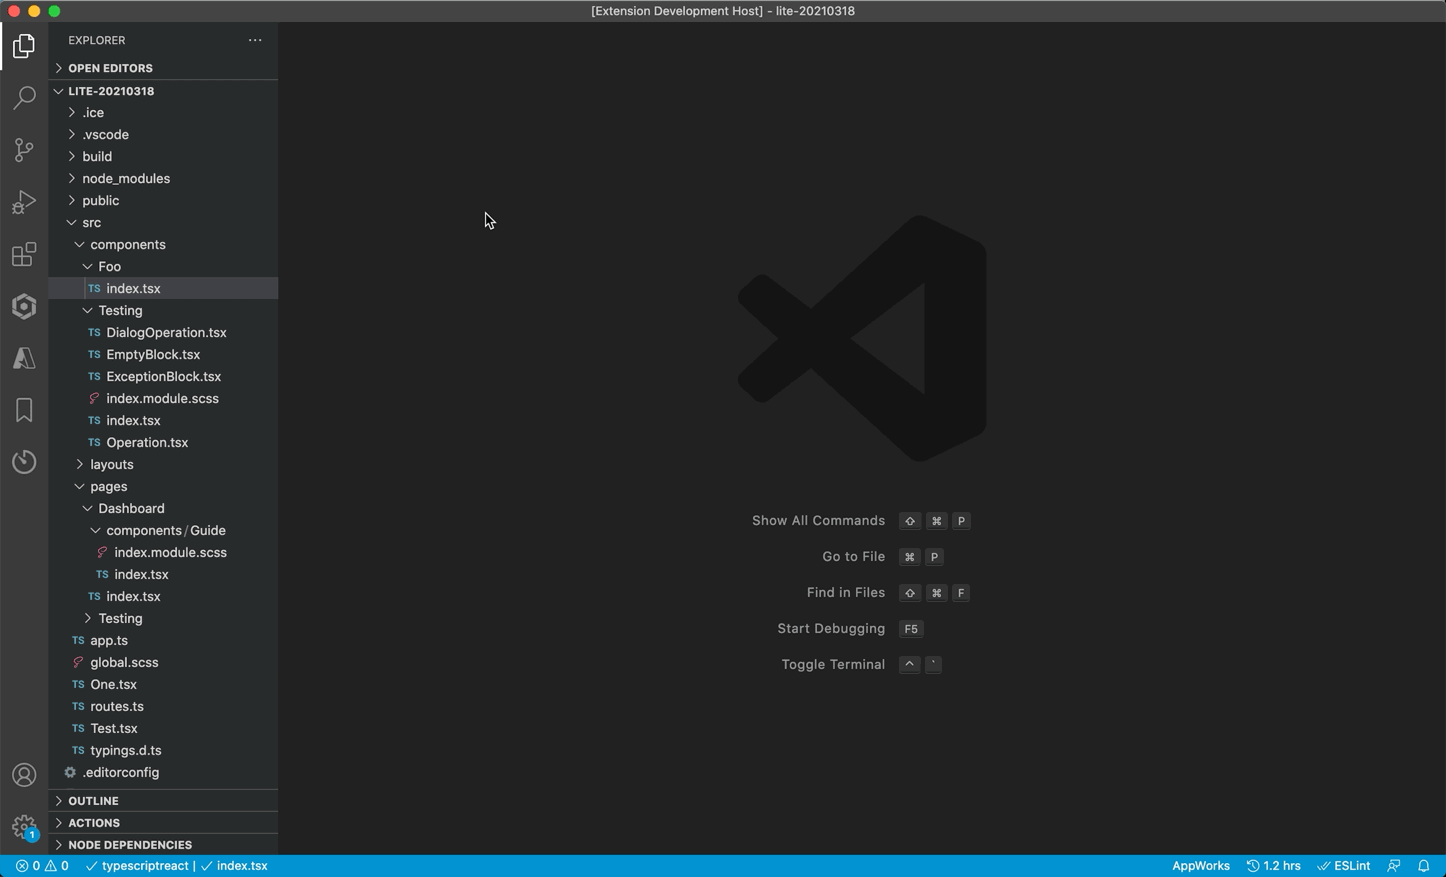The image size is (1446, 877).
Task: Open the Extensions view icon
Action: [24, 254]
